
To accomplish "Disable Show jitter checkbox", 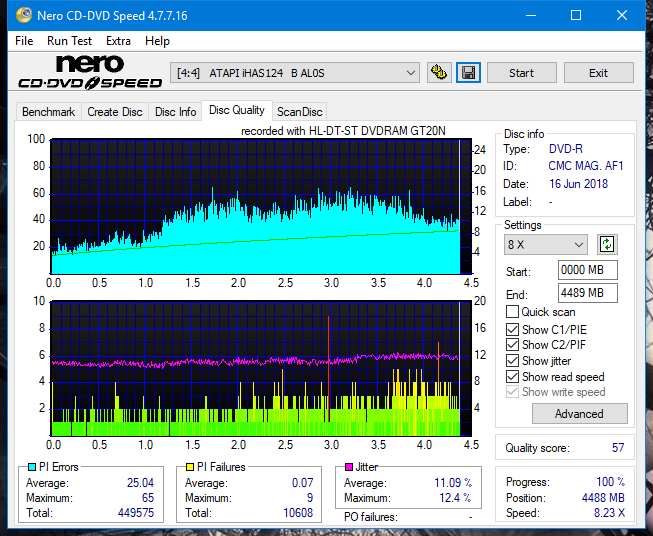I will tap(512, 361).
